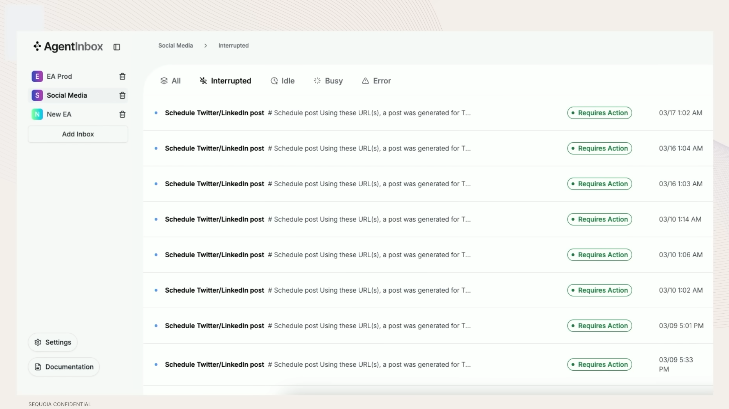The width and height of the screenshot is (729, 409).
Task: Open the 03/10 1:14 AM scheduled post
Action: (x=428, y=219)
